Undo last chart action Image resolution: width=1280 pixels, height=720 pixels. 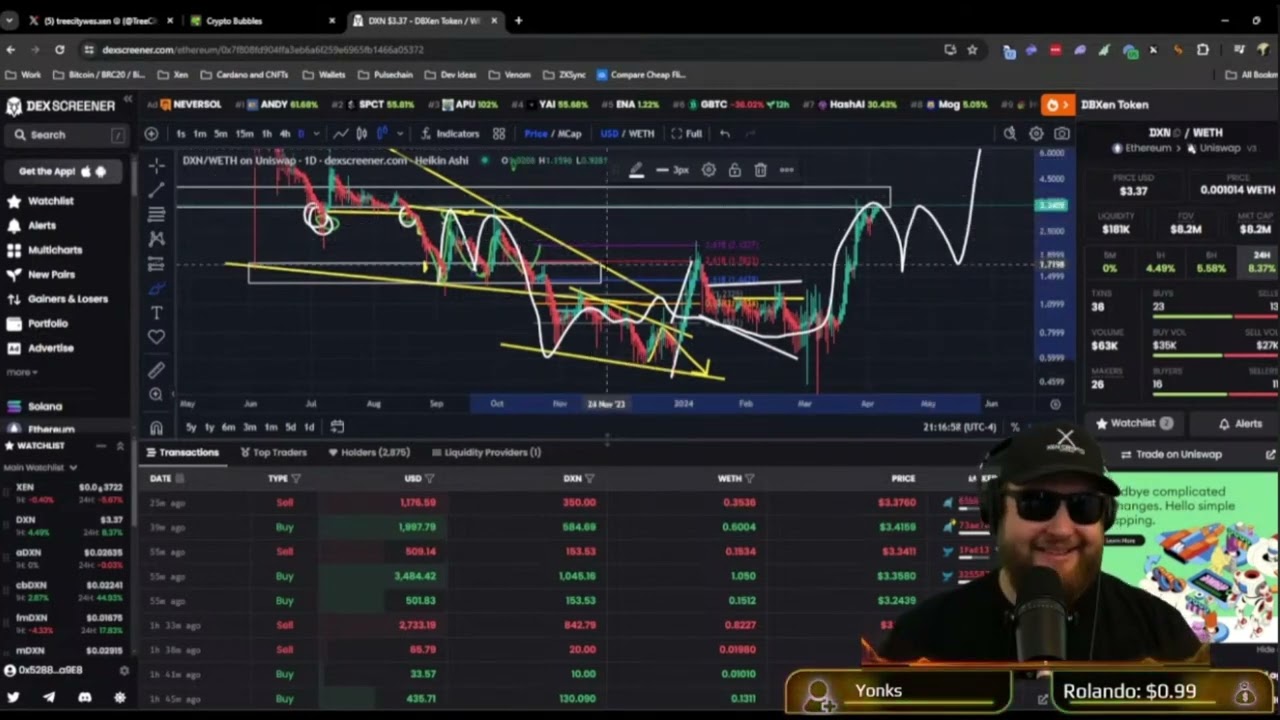[724, 133]
